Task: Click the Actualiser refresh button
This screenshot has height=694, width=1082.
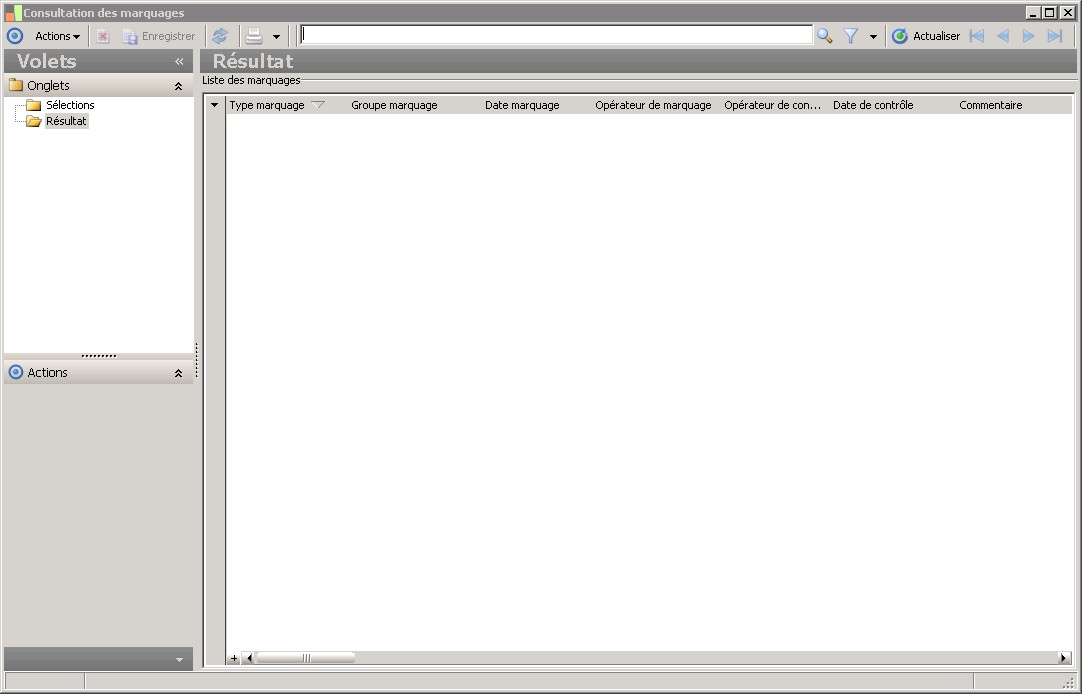Action: [926, 36]
